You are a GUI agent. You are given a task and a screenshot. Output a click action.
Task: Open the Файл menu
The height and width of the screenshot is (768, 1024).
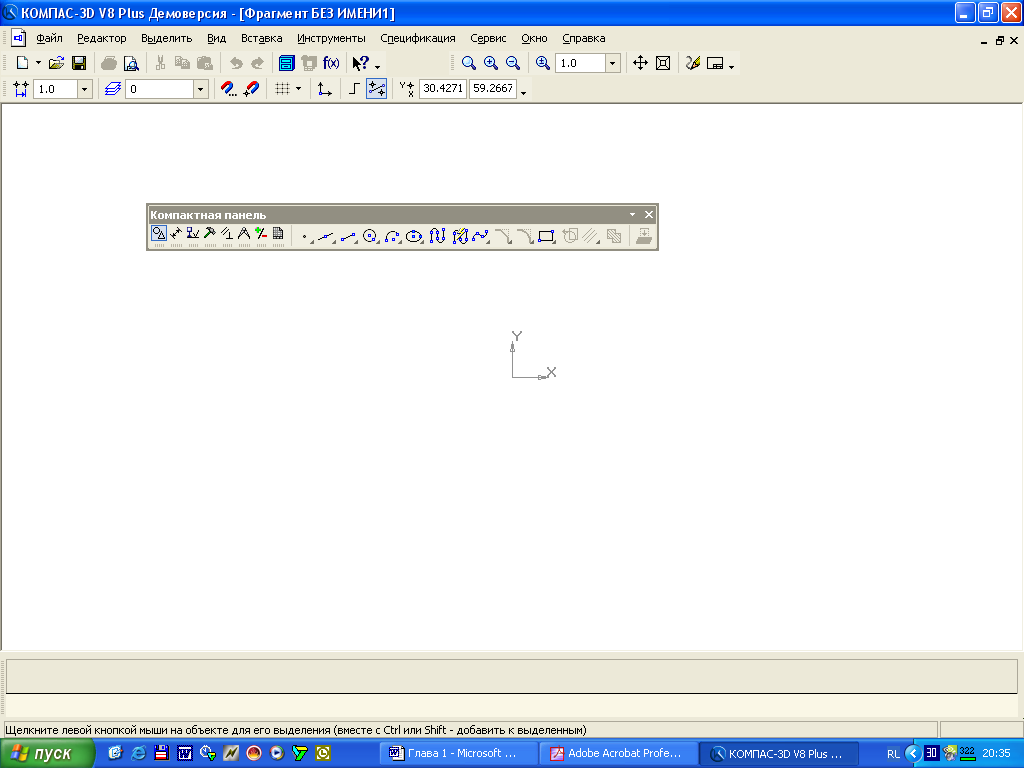tap(49, 38)
